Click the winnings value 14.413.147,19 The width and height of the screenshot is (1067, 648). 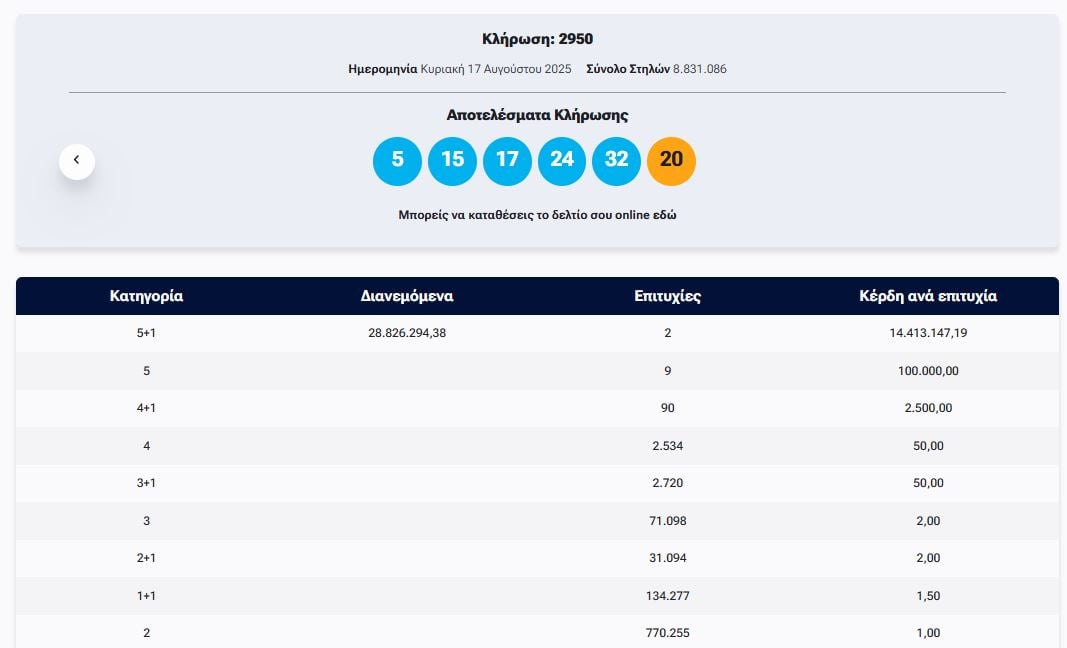928,333
